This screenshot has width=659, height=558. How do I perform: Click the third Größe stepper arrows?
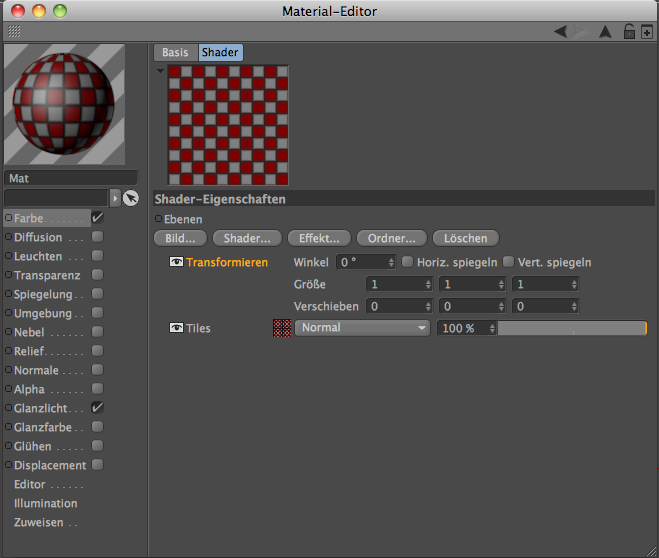pos(574,284)
